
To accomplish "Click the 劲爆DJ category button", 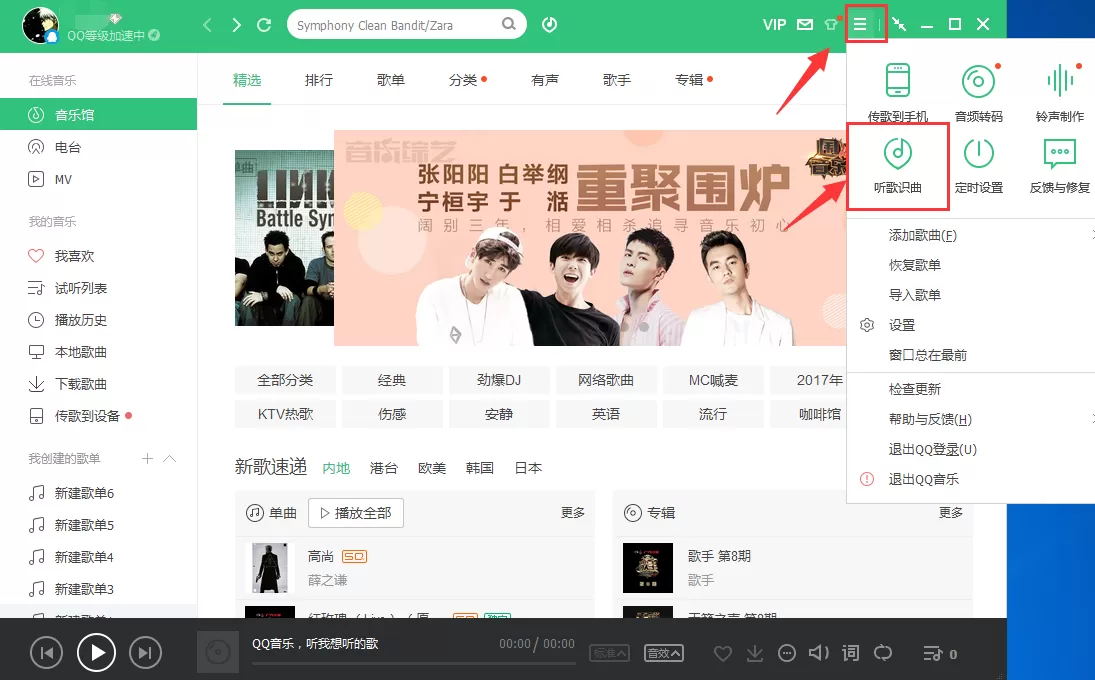I will coord(499,380).
